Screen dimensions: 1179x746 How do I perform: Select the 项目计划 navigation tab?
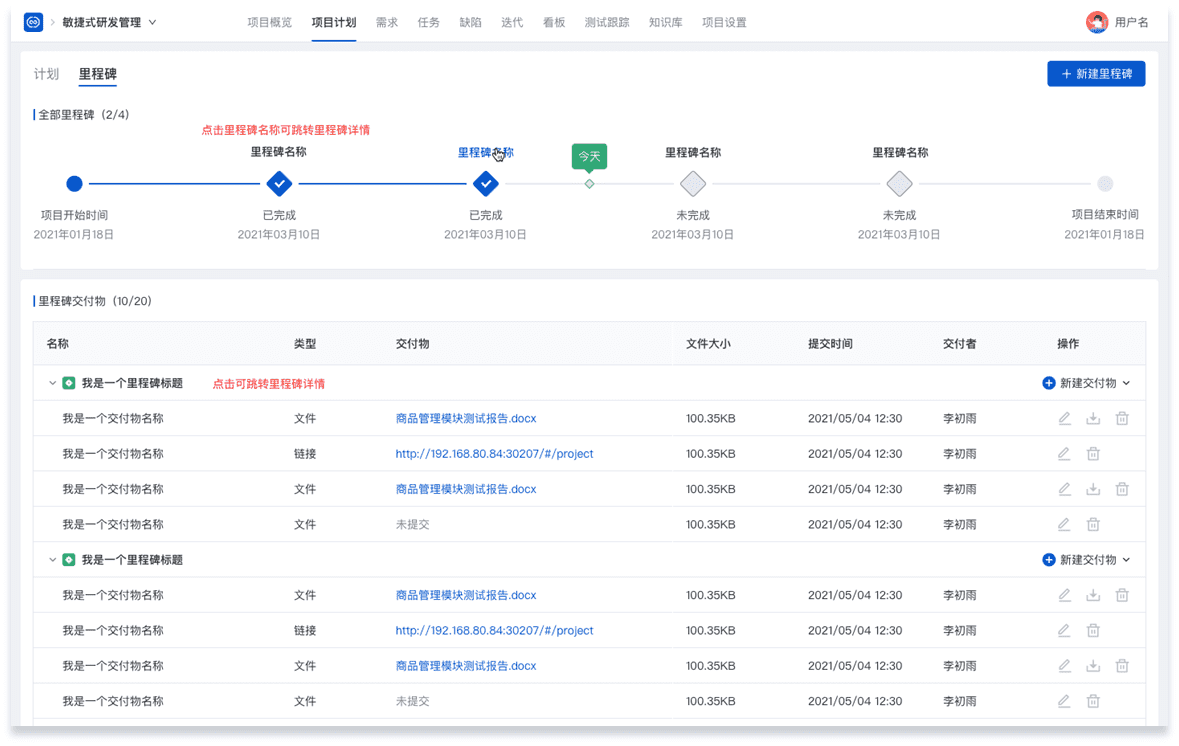click(x=334, y=23)
